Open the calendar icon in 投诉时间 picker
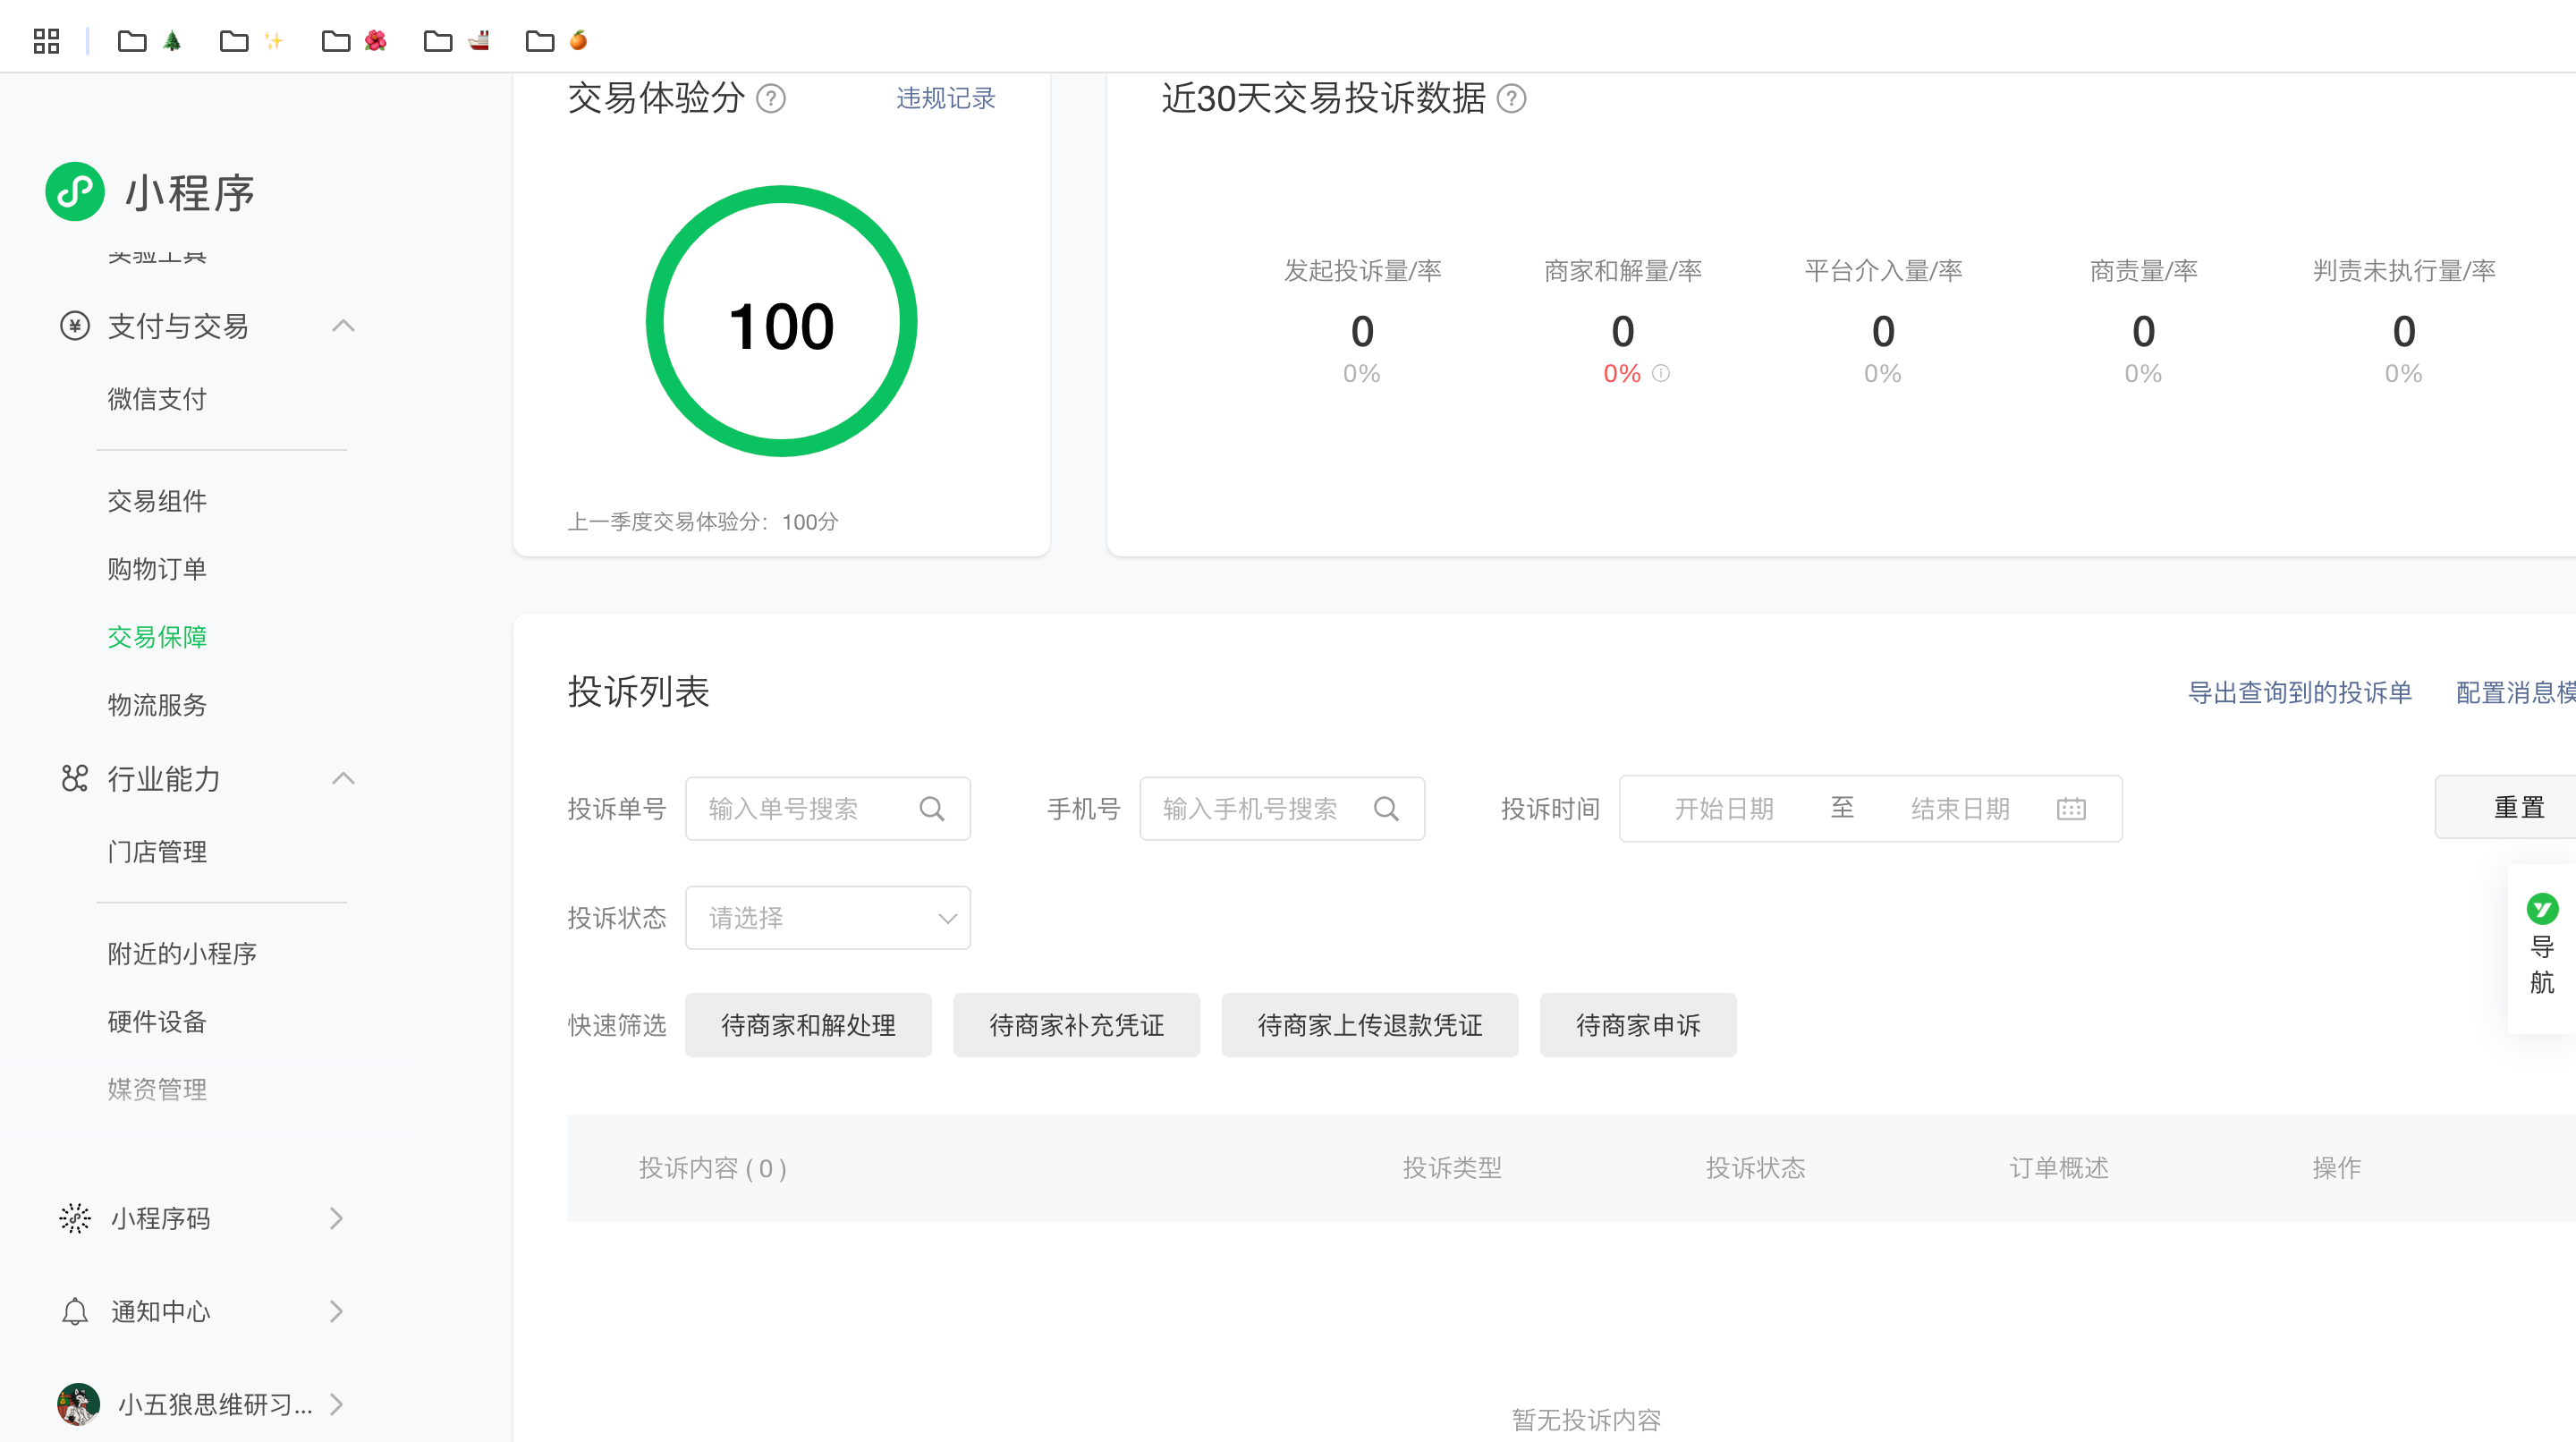 pyautogui.click(x=2071, y=809)
